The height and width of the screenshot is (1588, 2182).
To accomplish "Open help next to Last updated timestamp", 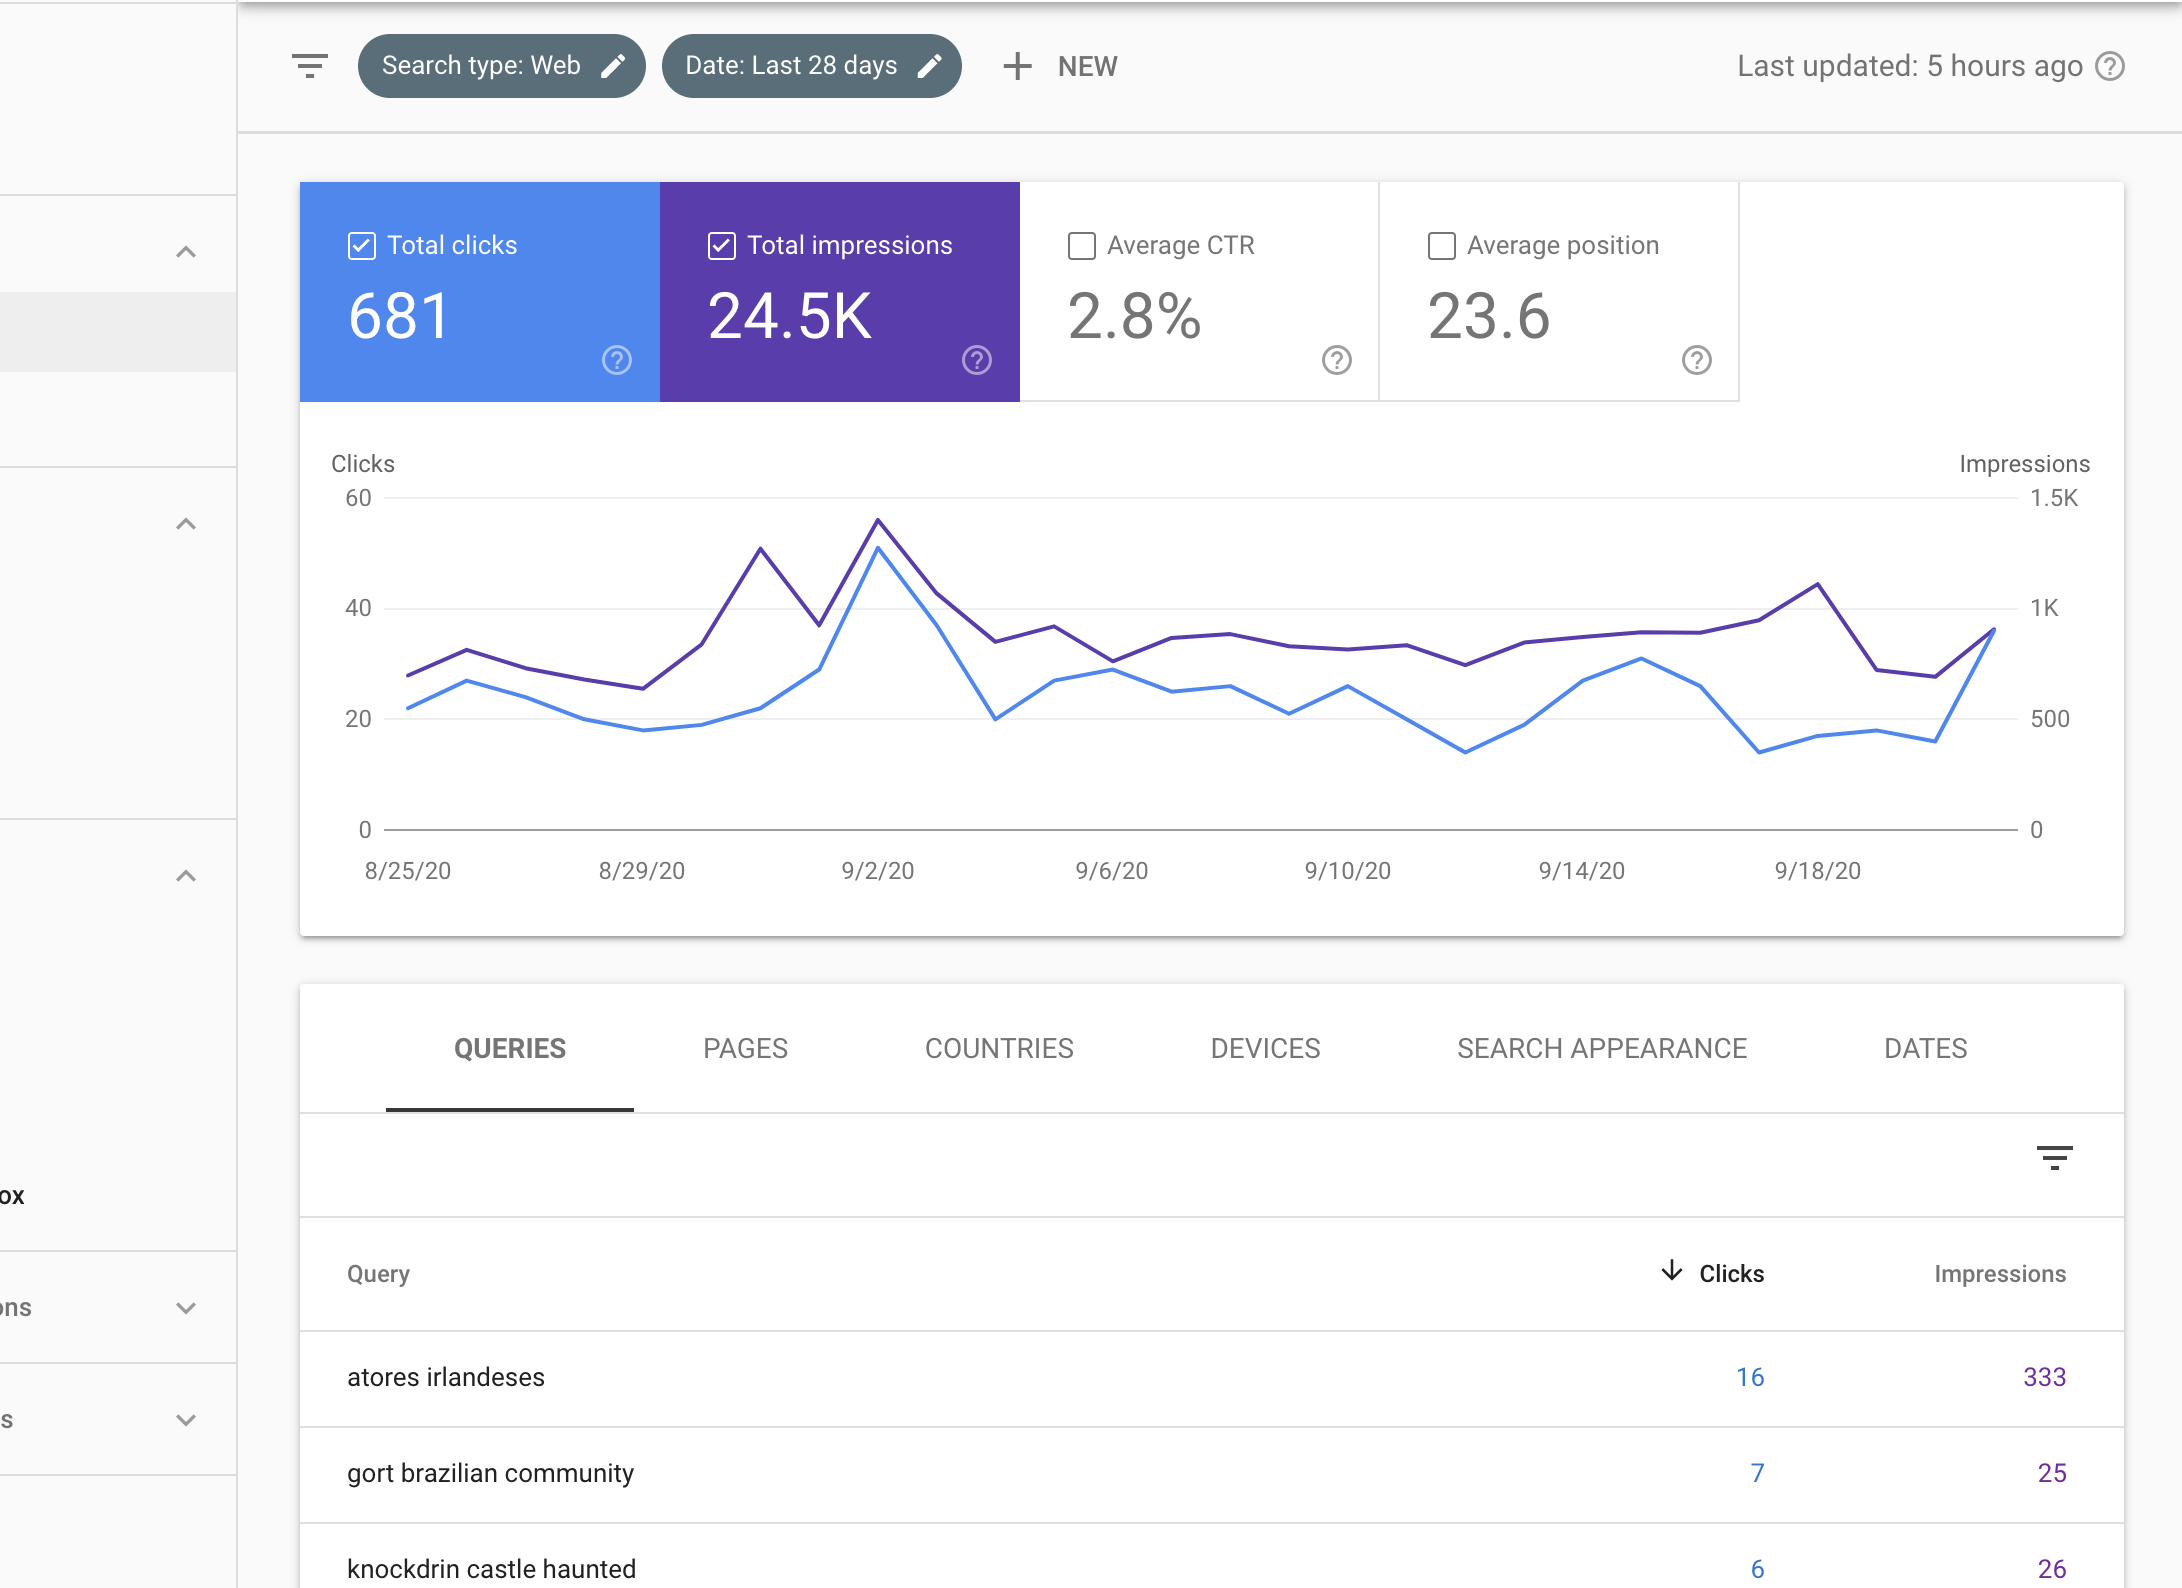I will (x=2110, y=66).
